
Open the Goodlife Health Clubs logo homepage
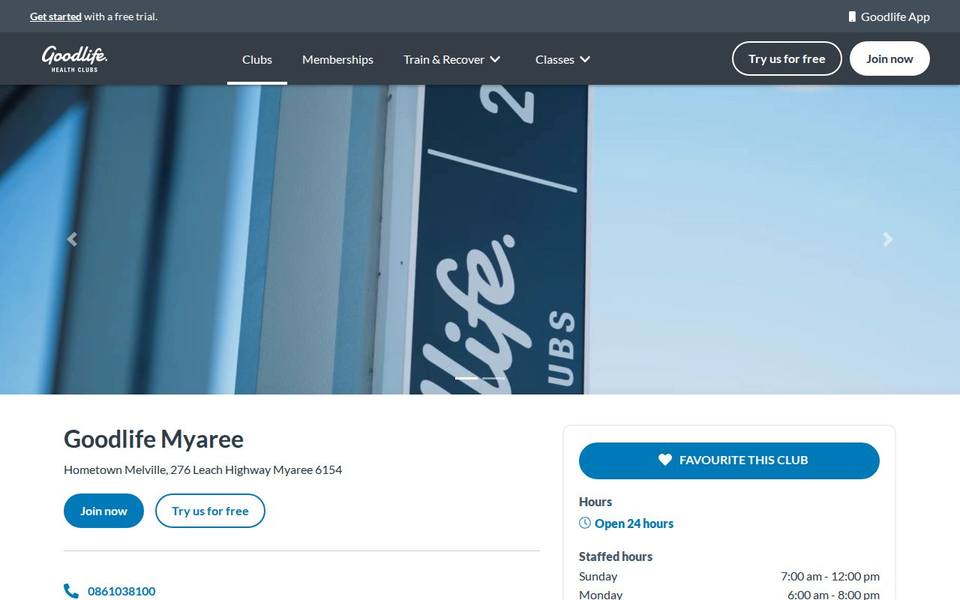click(x=74, y=59)
